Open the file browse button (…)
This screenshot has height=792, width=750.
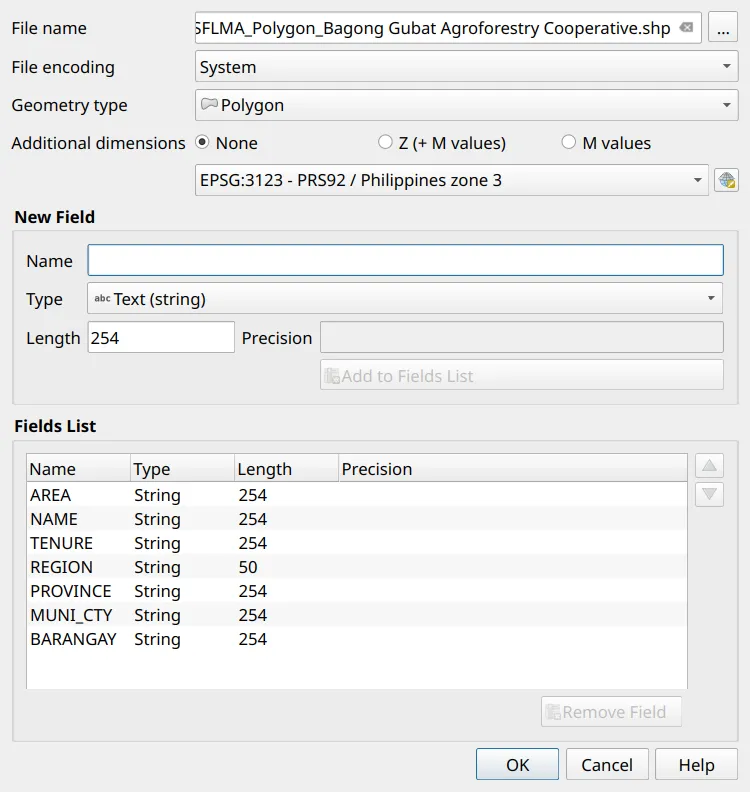pyautogui.click(x=723, y=28)
